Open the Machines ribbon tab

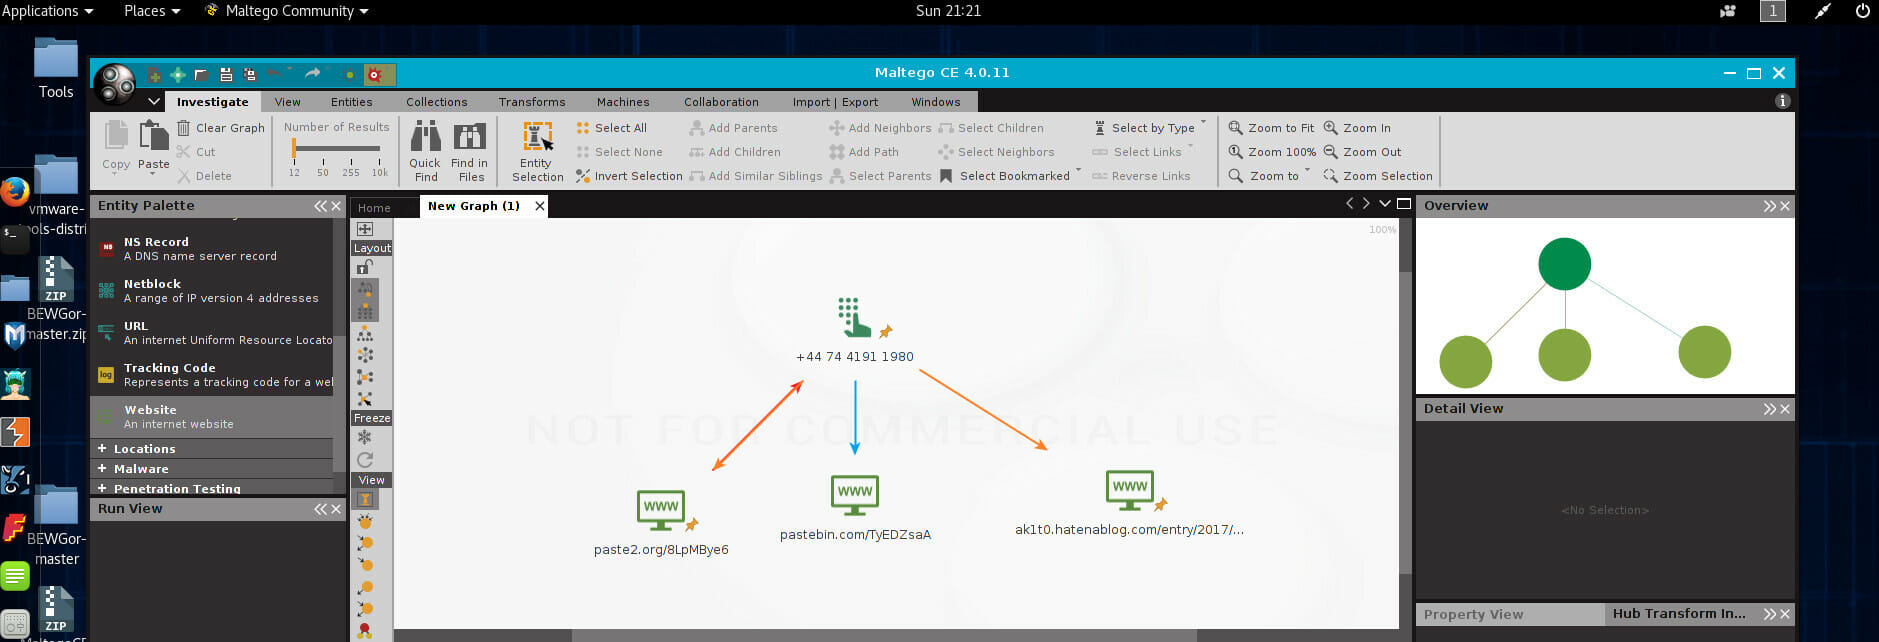tap(623, 102)
